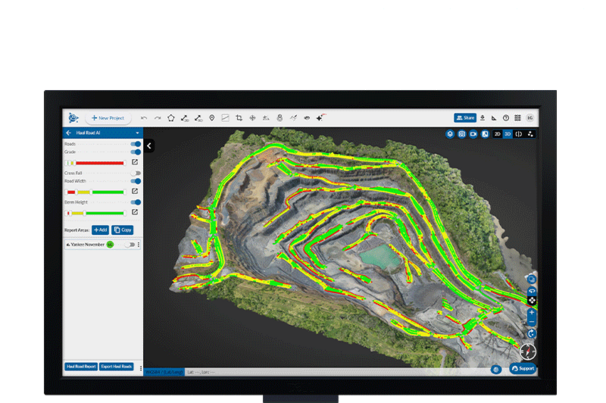Copy report areas

point(122,230)
